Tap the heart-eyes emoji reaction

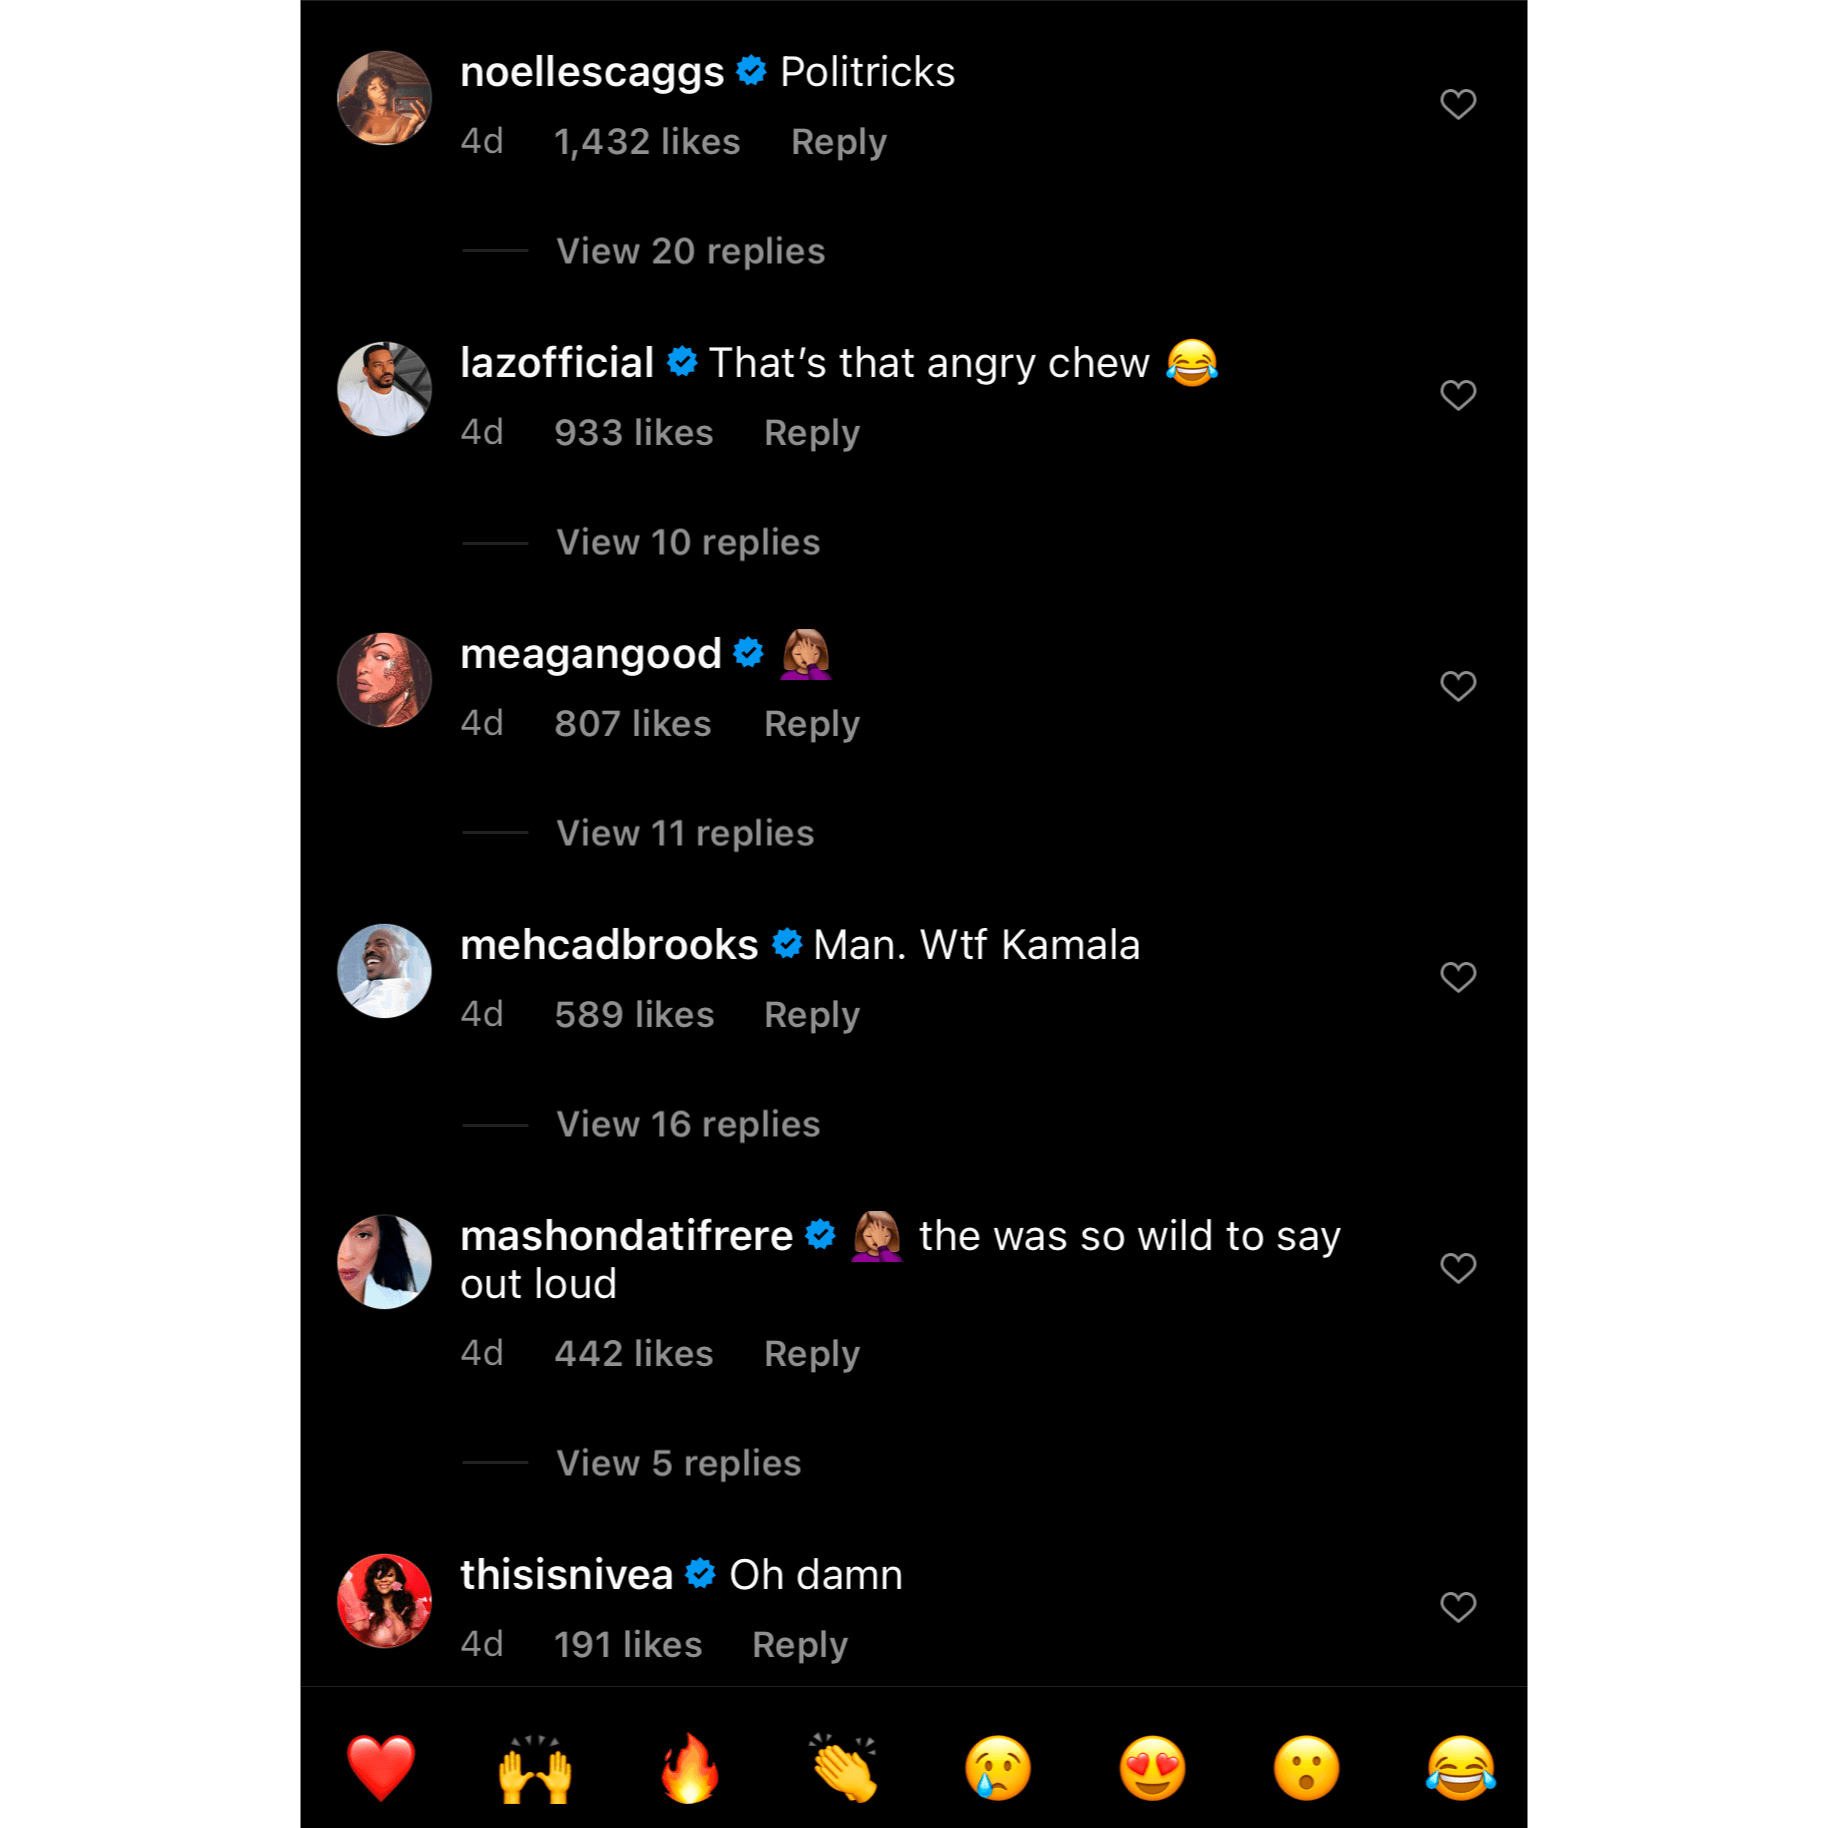click(x=1152, y=1767)
